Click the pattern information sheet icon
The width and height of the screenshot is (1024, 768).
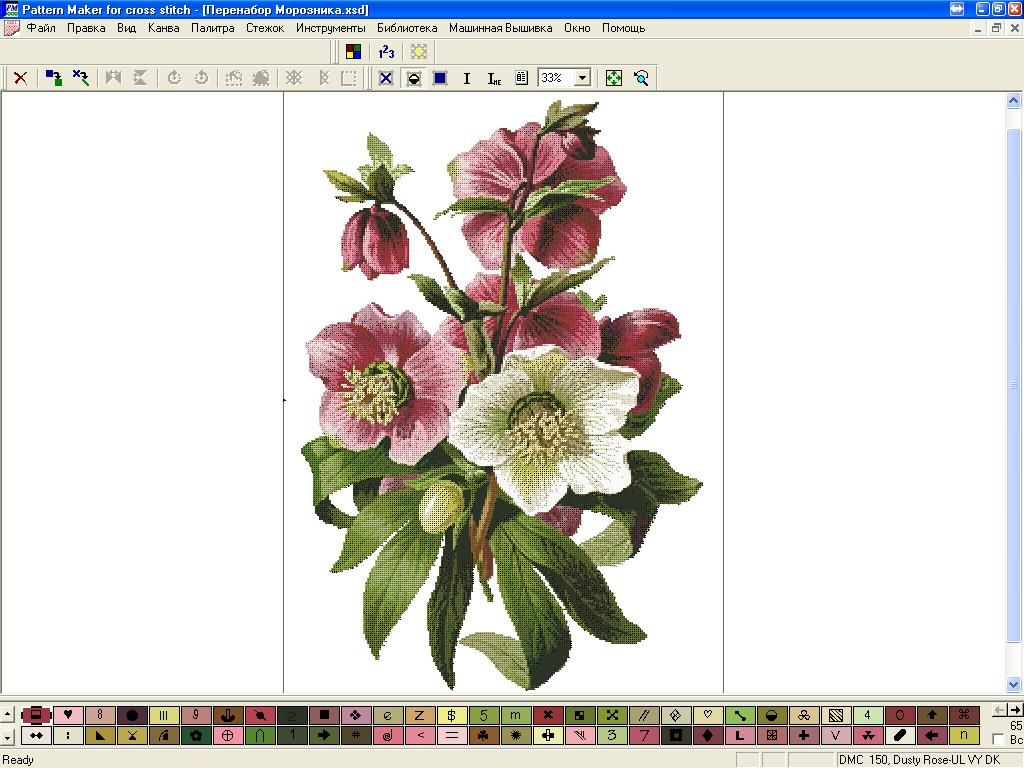click(521, 78)
